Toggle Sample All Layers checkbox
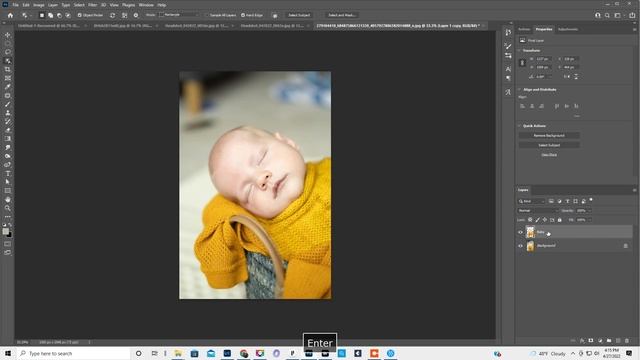The image size is (640, 360). point(207,15)
